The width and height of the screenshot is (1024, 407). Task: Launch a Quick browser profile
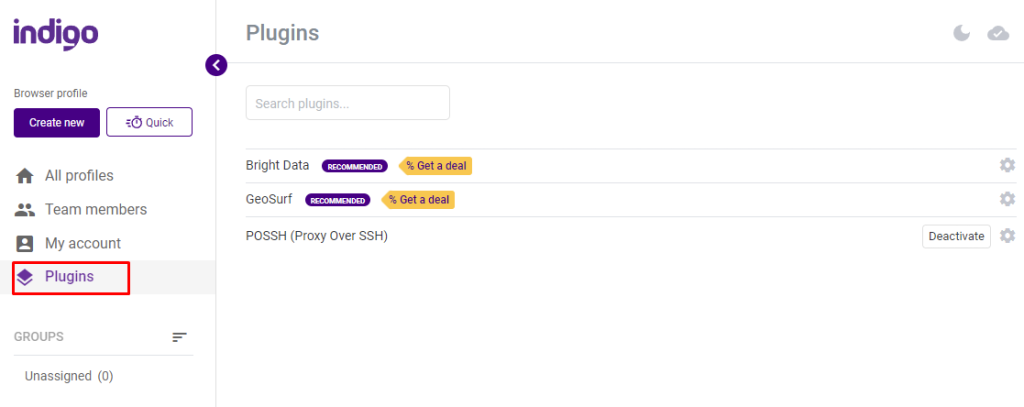coord(150,122)
